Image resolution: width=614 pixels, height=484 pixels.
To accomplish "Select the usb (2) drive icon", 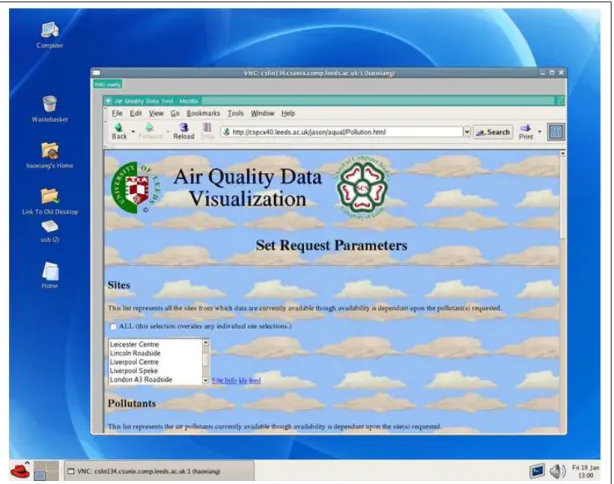I will pyautogui.click(x=50, y=226).
